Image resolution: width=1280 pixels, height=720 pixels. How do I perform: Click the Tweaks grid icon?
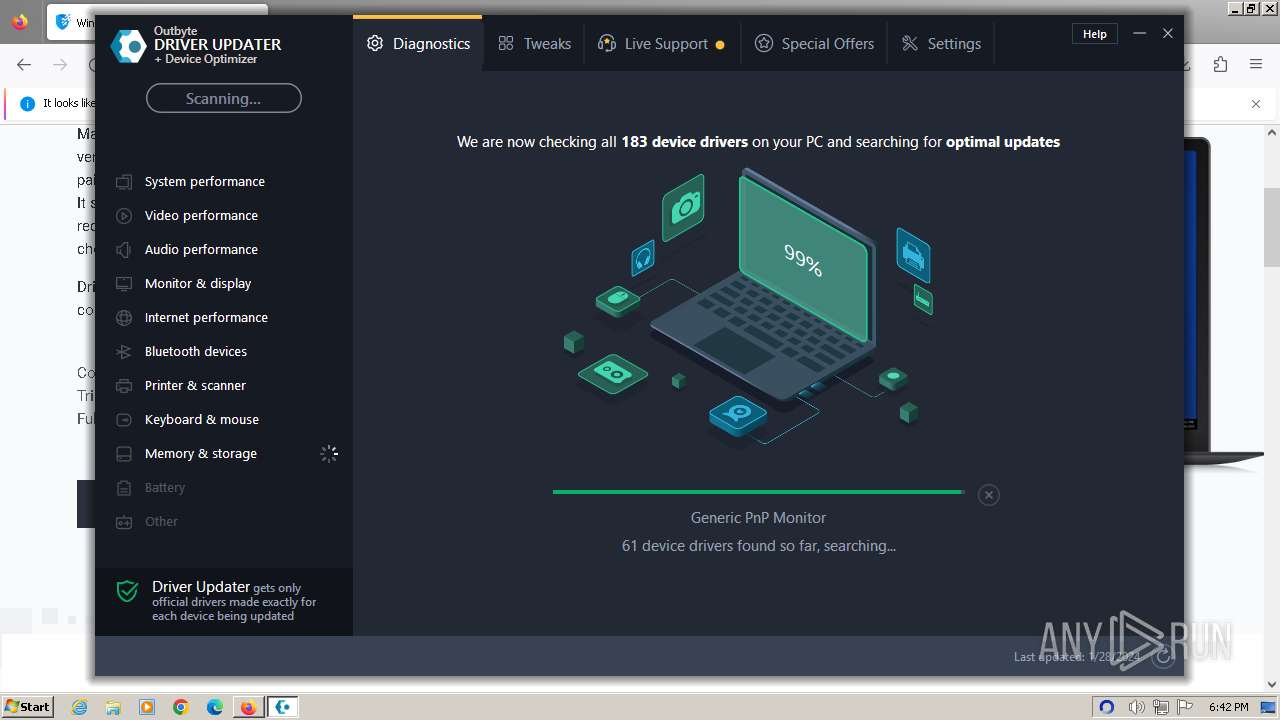(x=506, y=44)
